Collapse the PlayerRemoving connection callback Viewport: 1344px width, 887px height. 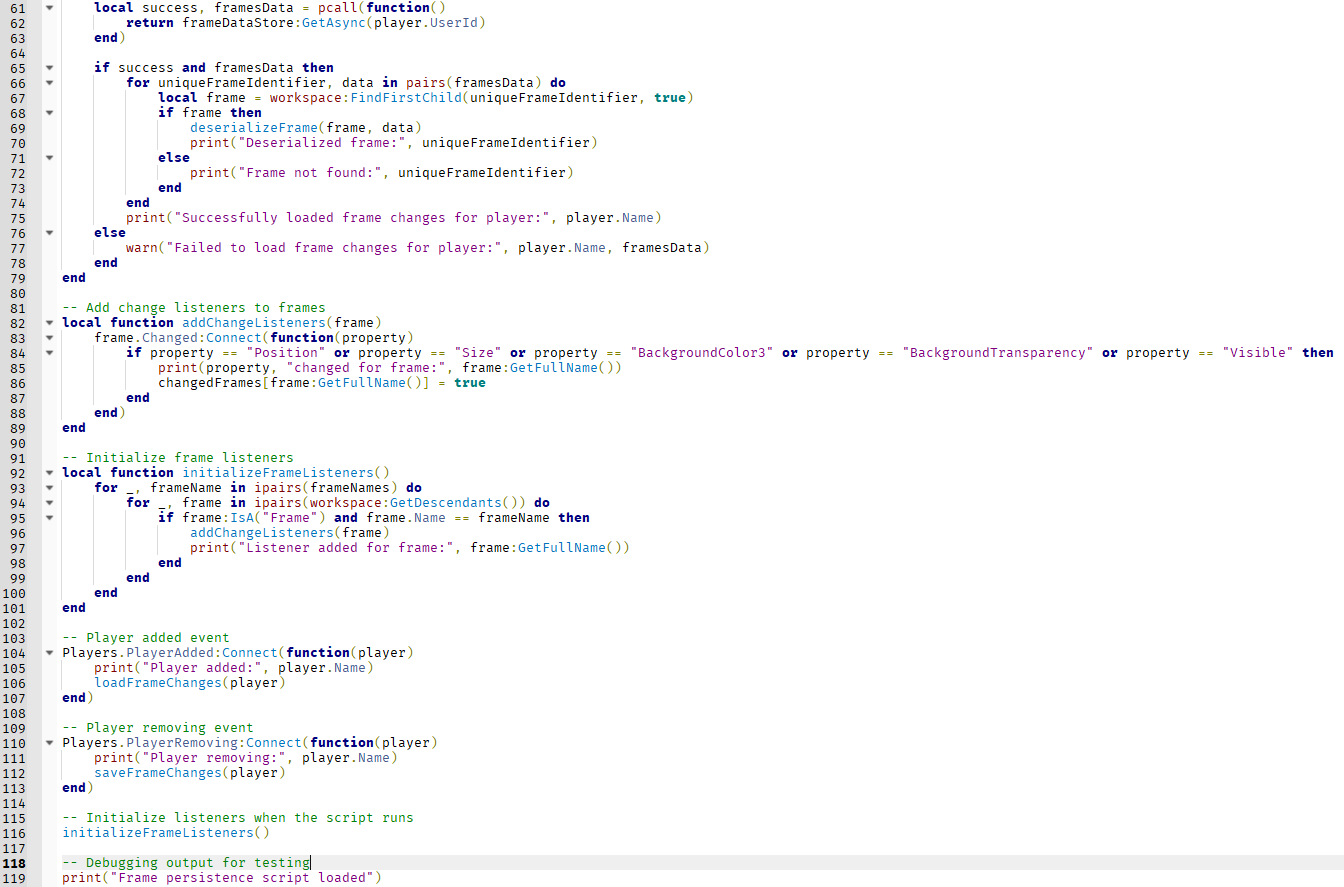49,743
